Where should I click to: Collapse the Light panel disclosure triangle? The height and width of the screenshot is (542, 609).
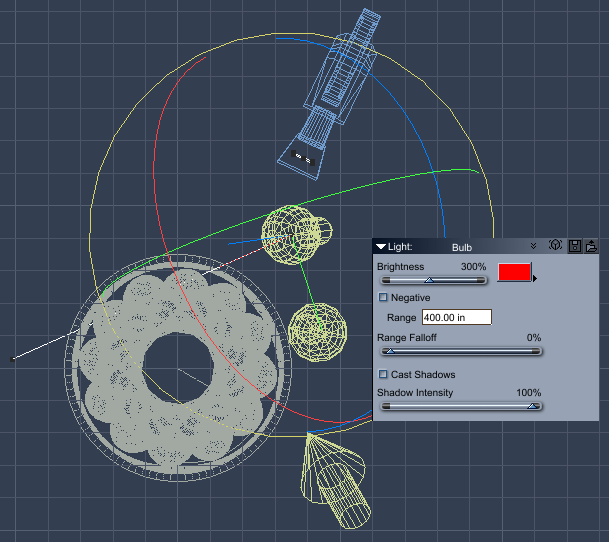pos(381,247)
